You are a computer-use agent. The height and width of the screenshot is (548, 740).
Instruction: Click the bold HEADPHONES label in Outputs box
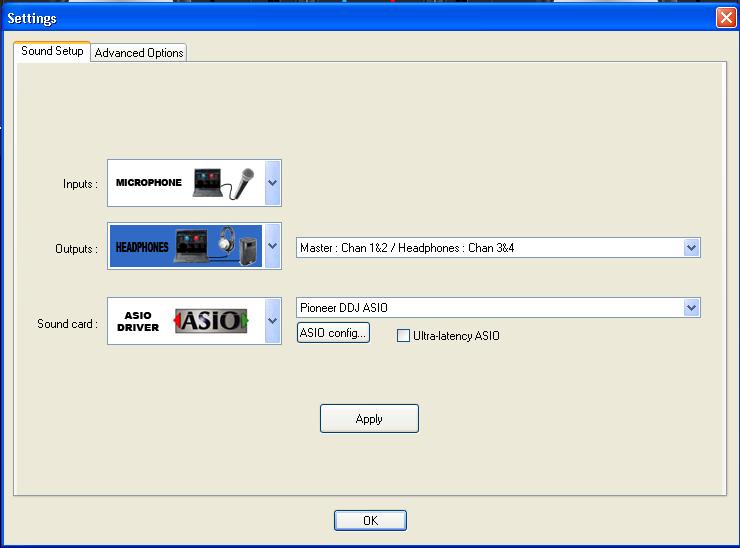(x=141, y=247)
